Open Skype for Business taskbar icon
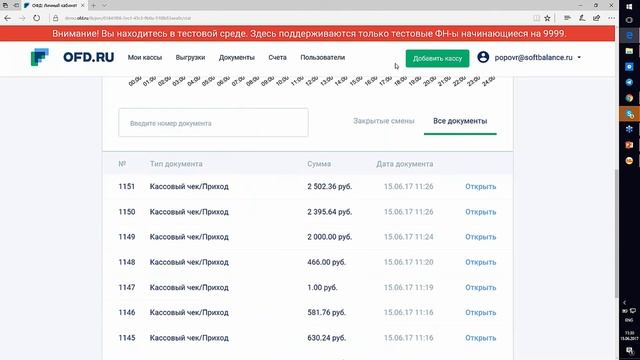Screen dimensions: 640x360 click(x=629, y=114)
